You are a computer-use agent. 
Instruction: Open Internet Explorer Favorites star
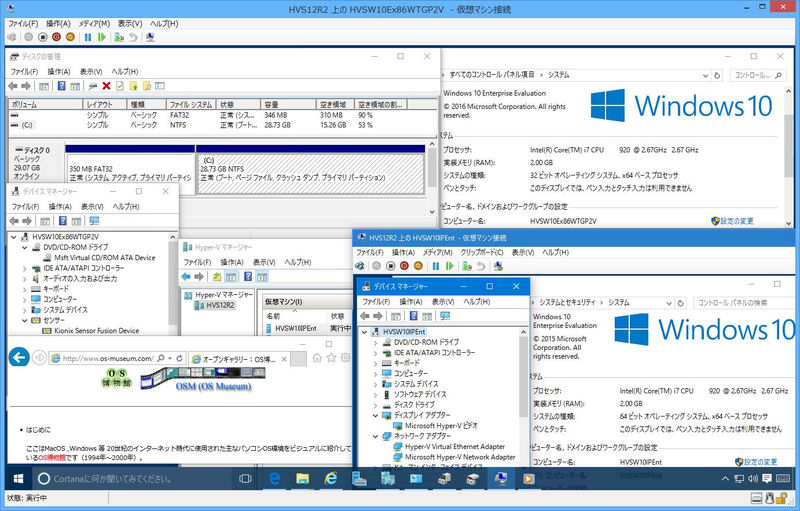[x=331, y=358]
